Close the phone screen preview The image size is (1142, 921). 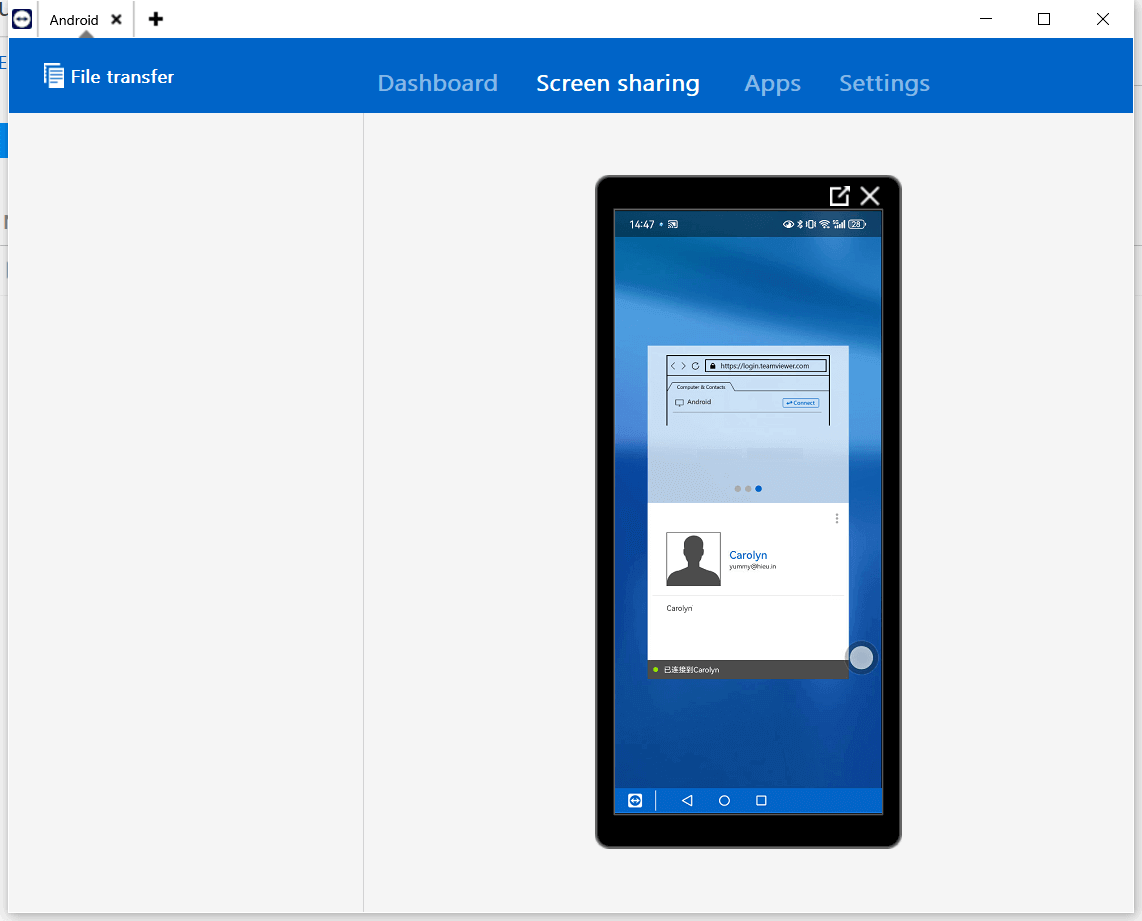[x=870, y=196]
